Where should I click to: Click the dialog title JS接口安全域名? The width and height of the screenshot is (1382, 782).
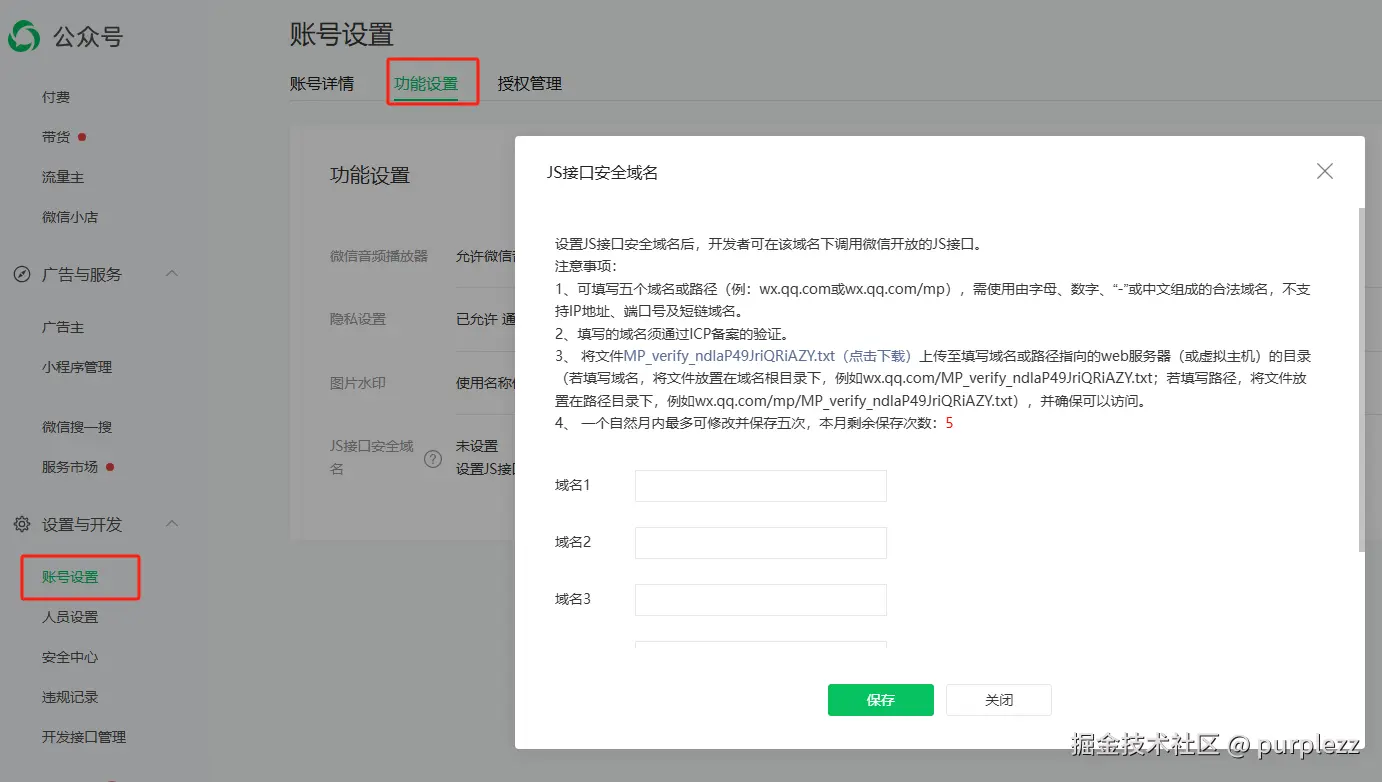point(602,173)
